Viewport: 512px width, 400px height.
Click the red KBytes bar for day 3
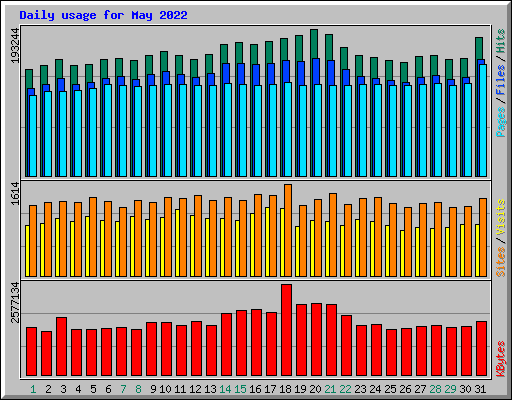(x=61, y=347)
